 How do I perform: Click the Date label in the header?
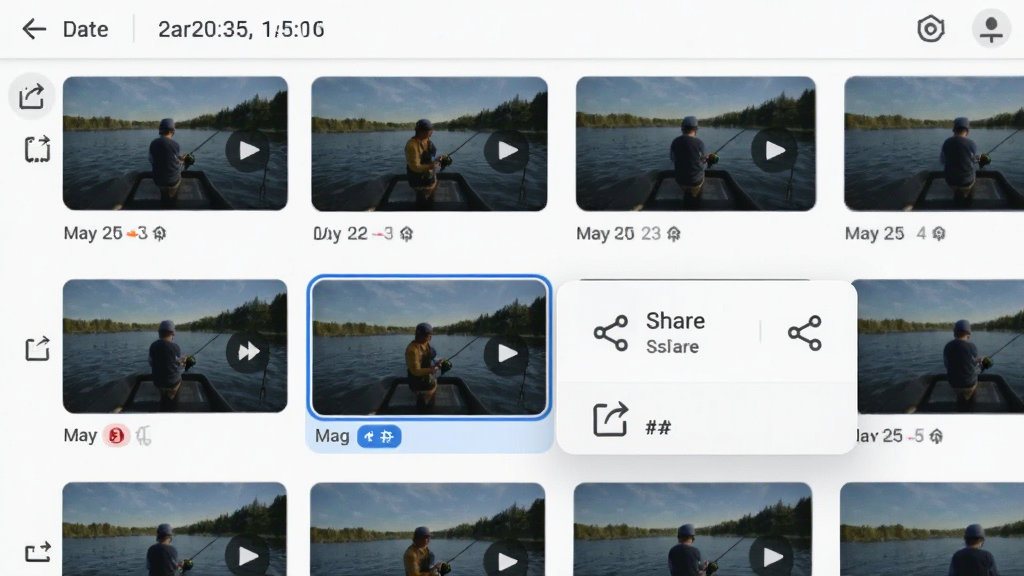[86, 29]
